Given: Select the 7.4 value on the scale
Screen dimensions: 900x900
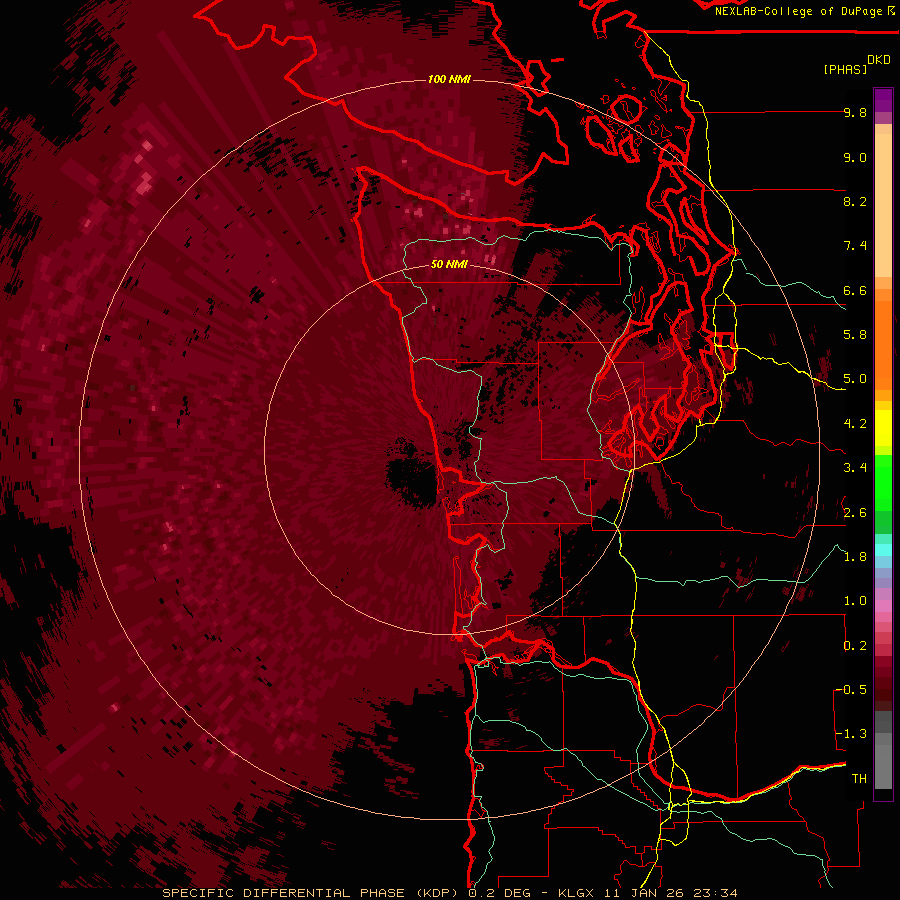Looking at the screenshot, I should point(855,246).
